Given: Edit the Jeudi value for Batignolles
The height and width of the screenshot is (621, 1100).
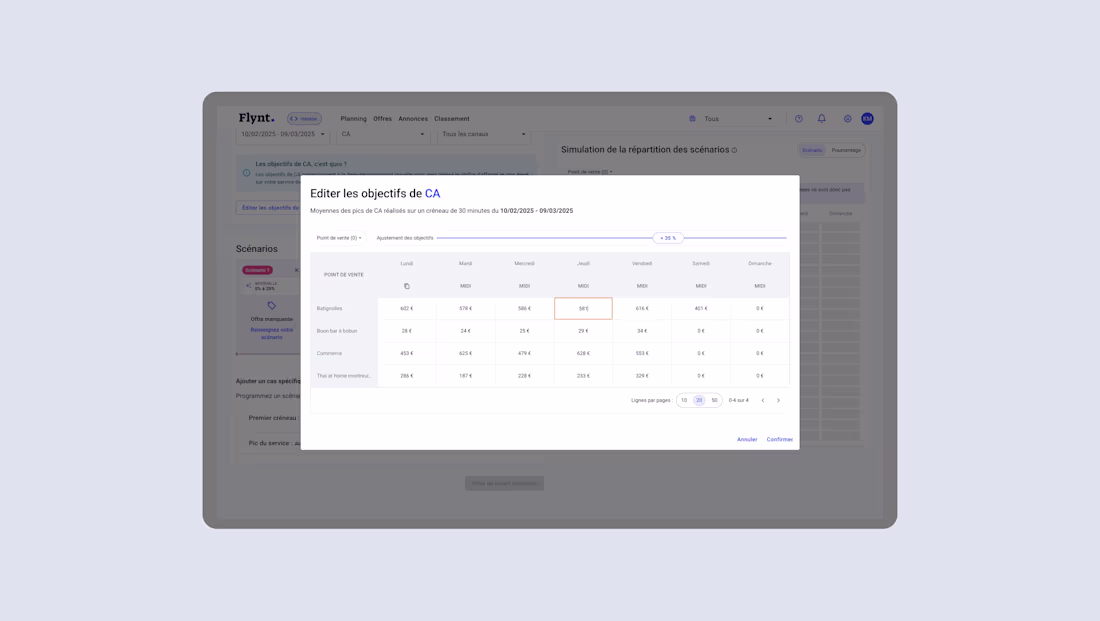Looking at the screenshot, I should coord(584,308).
